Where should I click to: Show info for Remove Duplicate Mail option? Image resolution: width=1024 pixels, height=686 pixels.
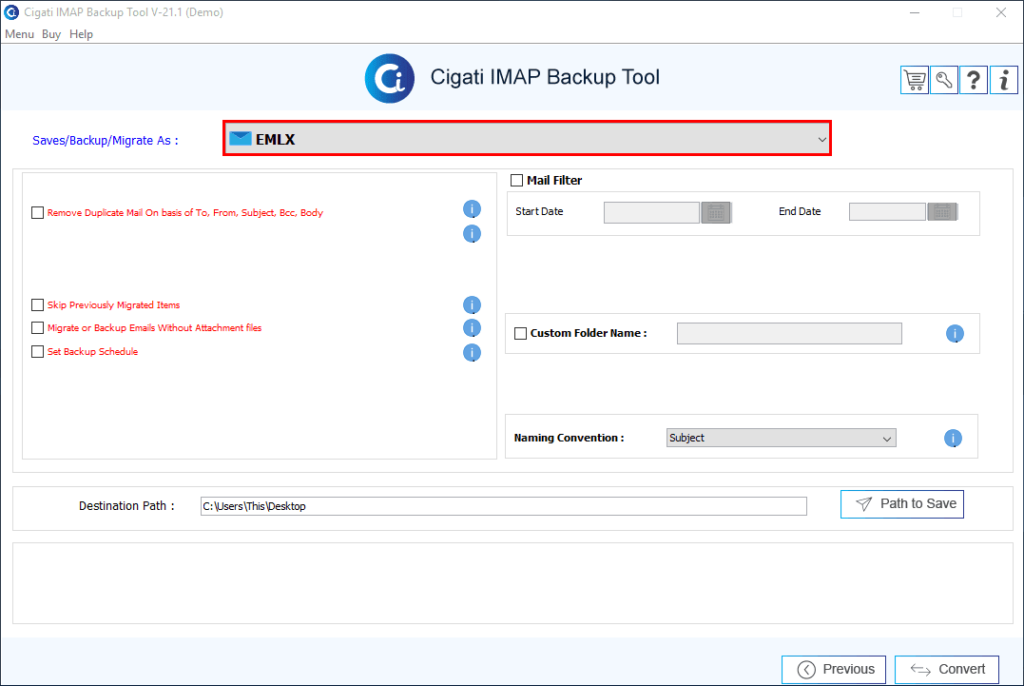[472, 209]
